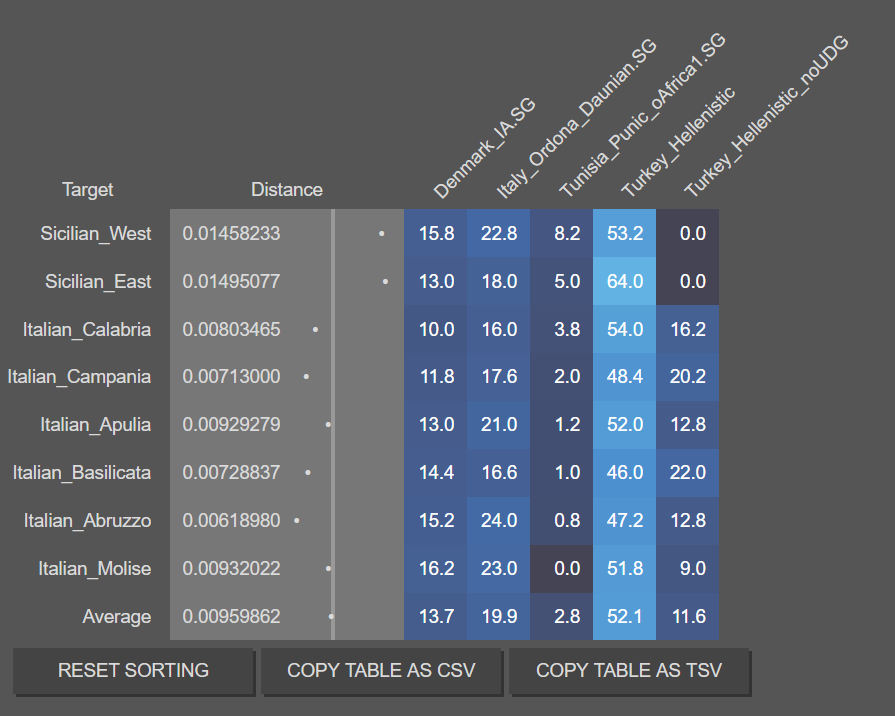Click distance value 0.00932022

[x=231, y=569]
